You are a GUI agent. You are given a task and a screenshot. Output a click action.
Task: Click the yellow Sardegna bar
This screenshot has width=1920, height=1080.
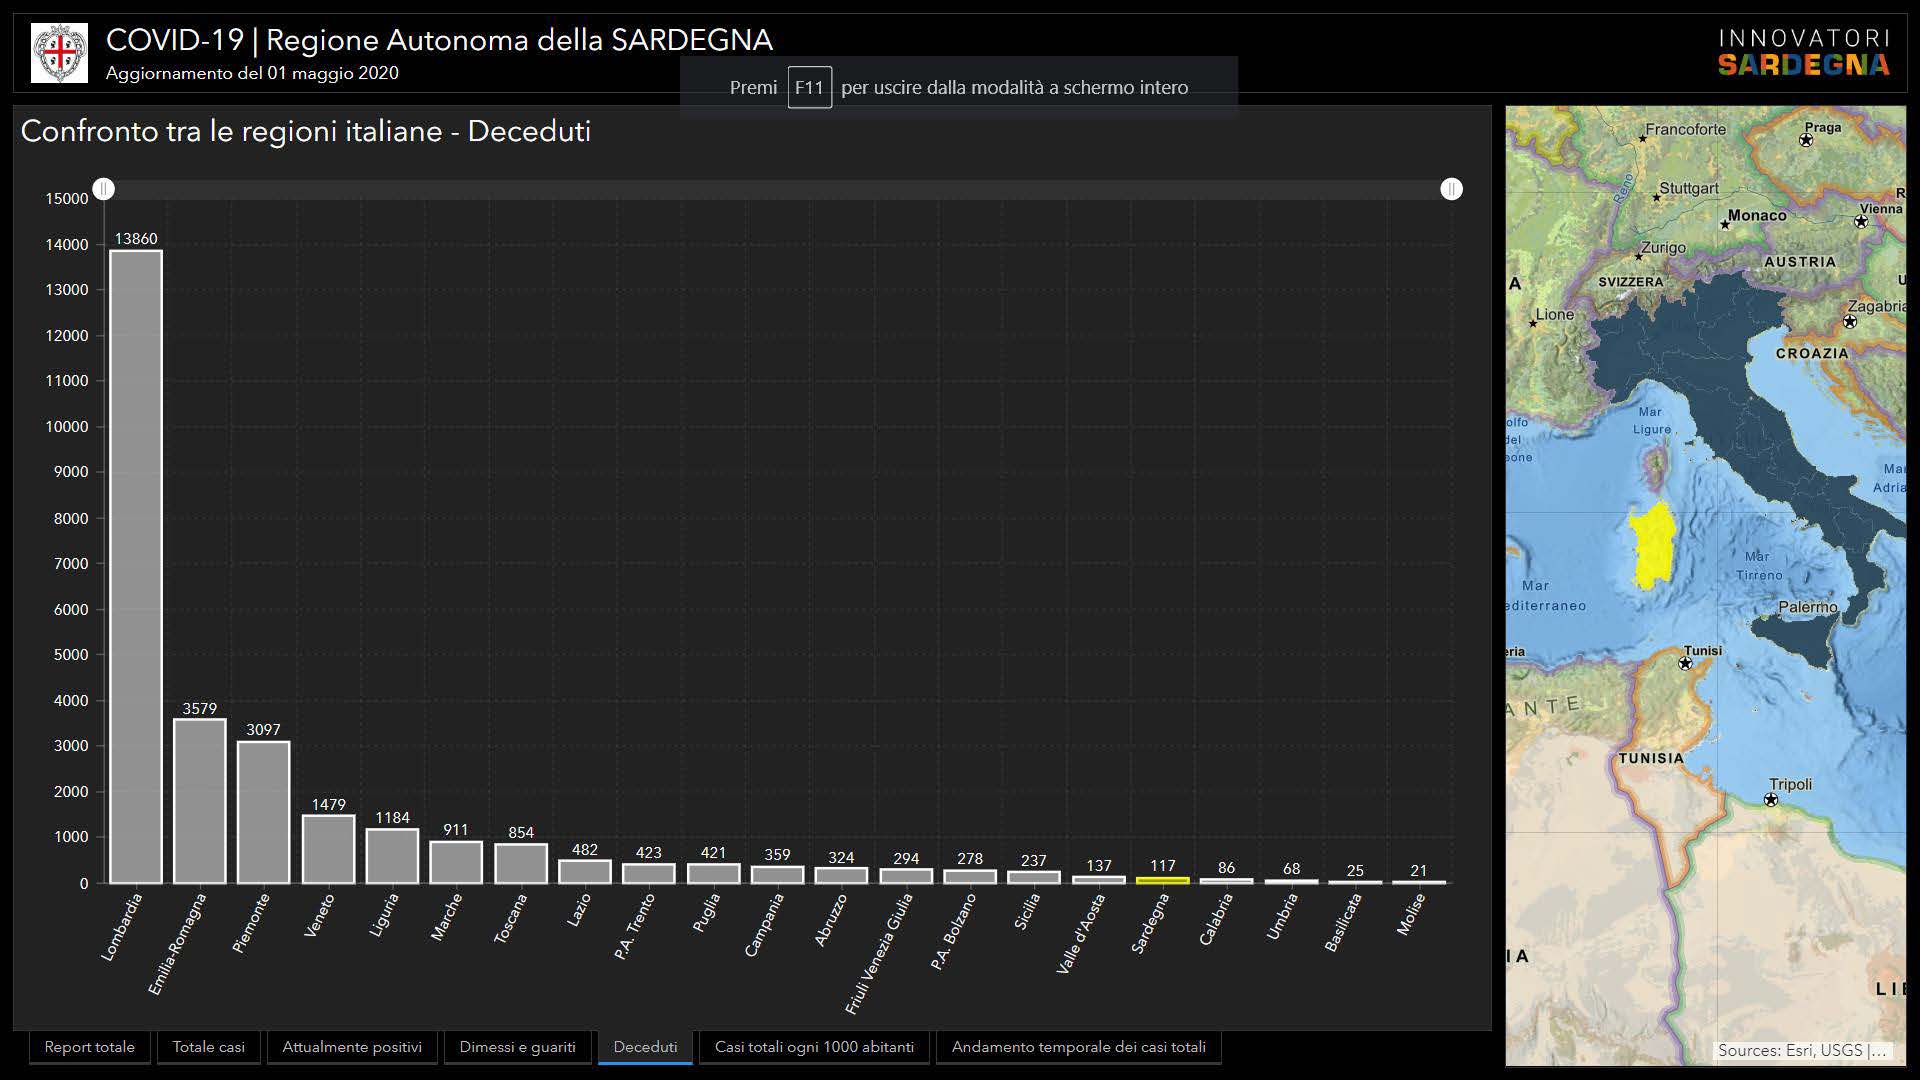[1162, 880]
